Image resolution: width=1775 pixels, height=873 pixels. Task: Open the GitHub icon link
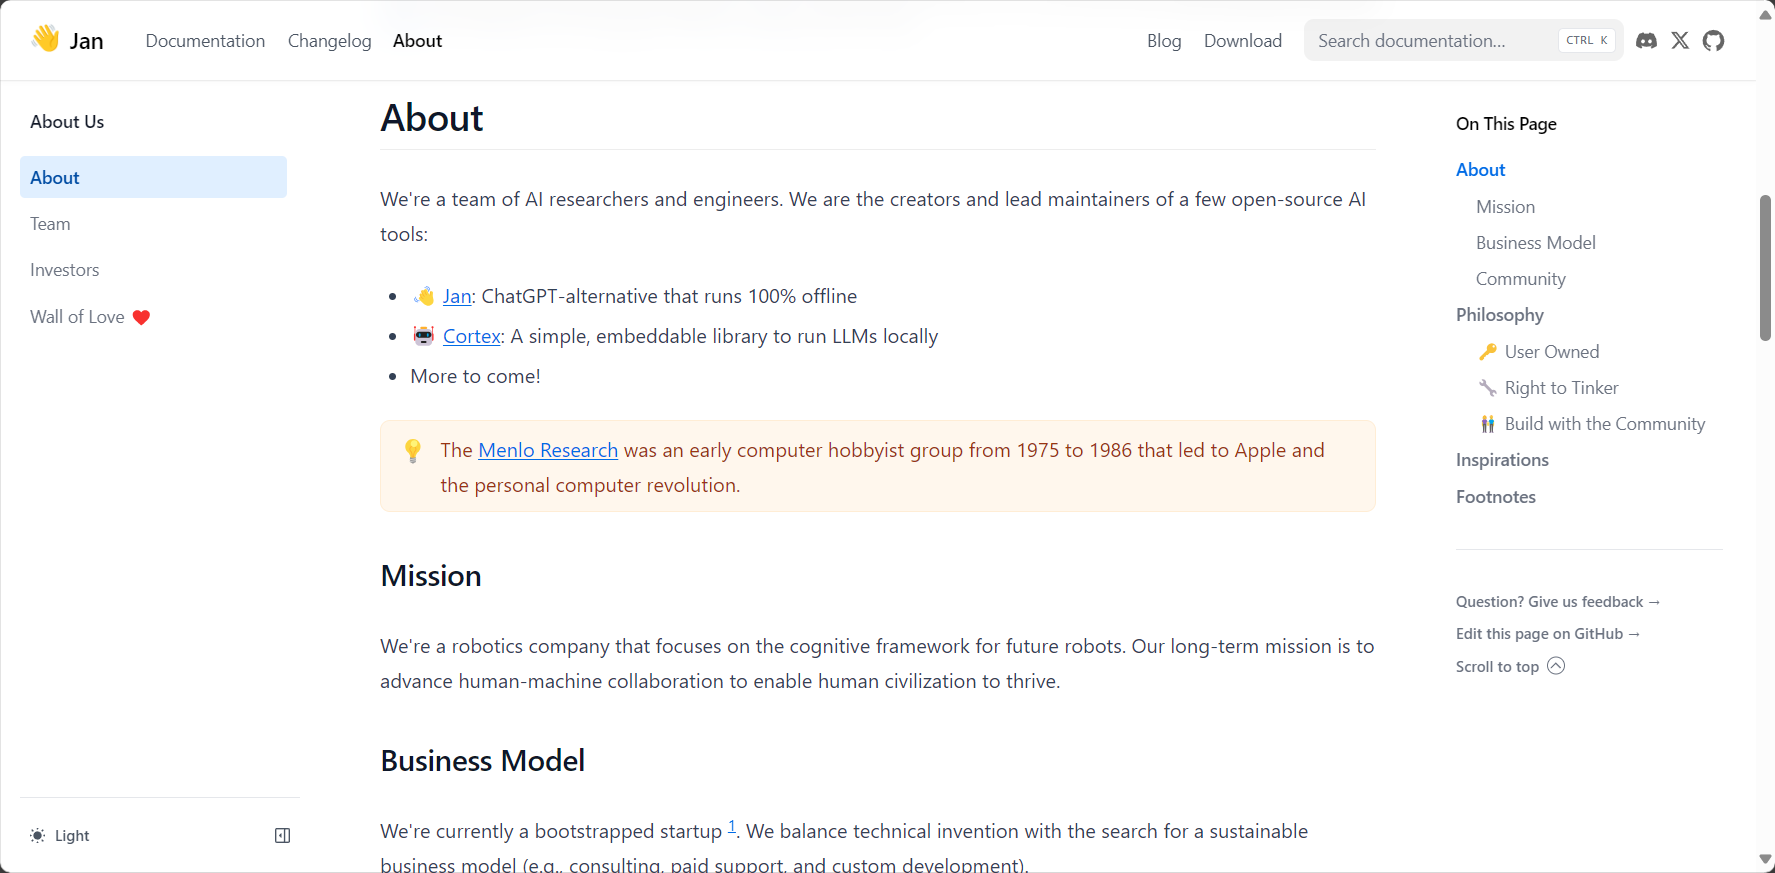[x=1713, y=41]
